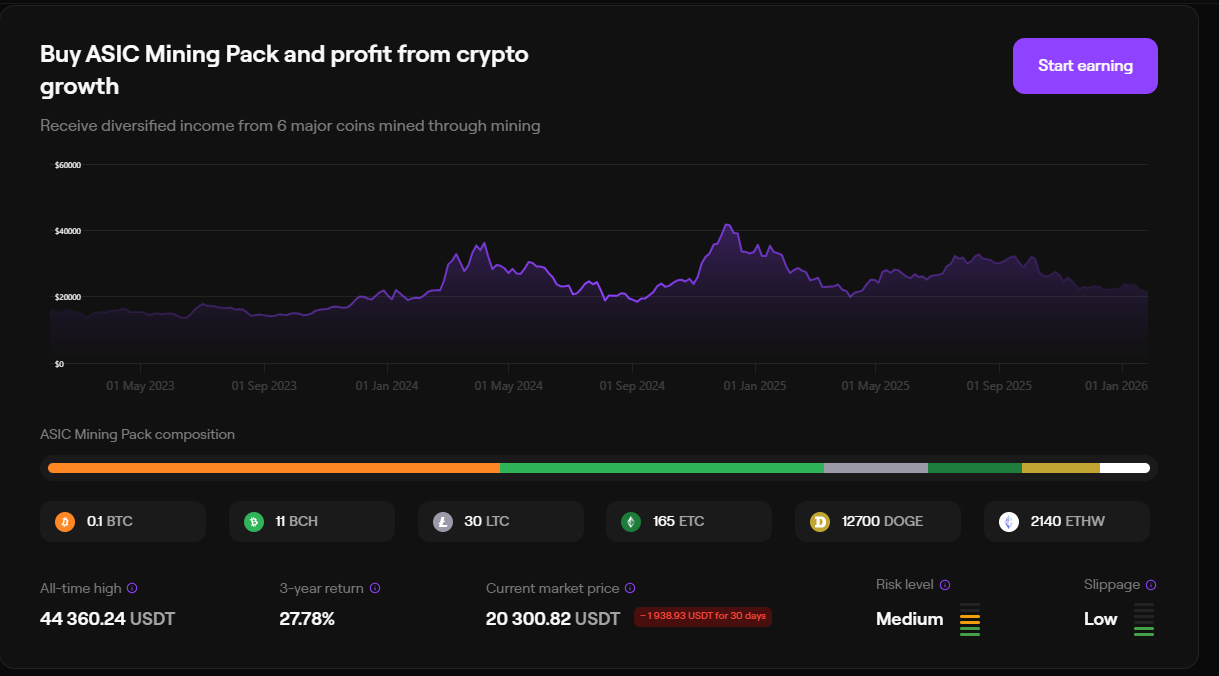
Task: Click the diversified income subtitle text
Action: point(290,126)
